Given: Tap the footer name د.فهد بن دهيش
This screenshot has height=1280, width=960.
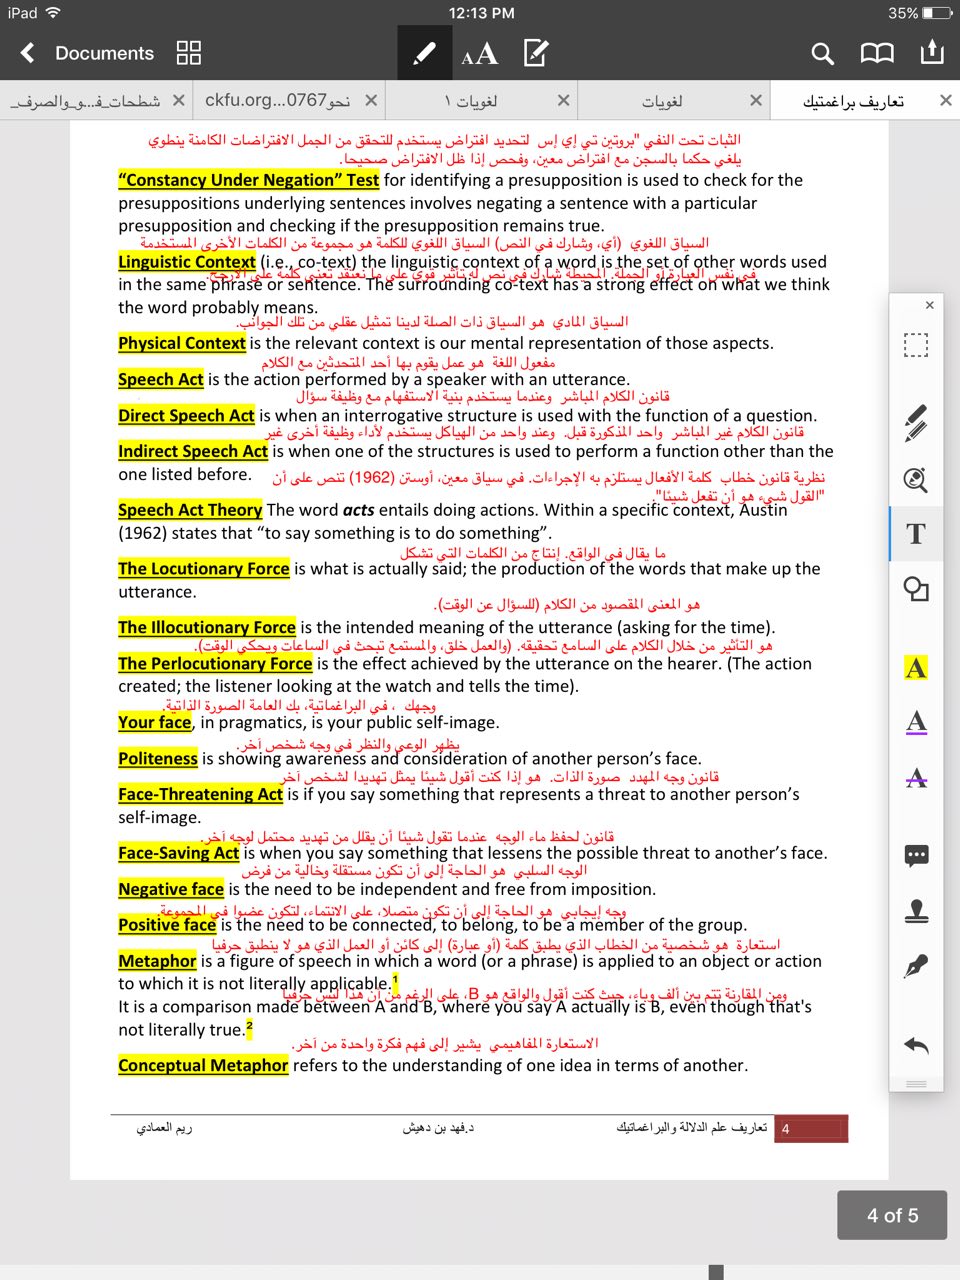Looking at the screenshot, I should point(438,1128).
